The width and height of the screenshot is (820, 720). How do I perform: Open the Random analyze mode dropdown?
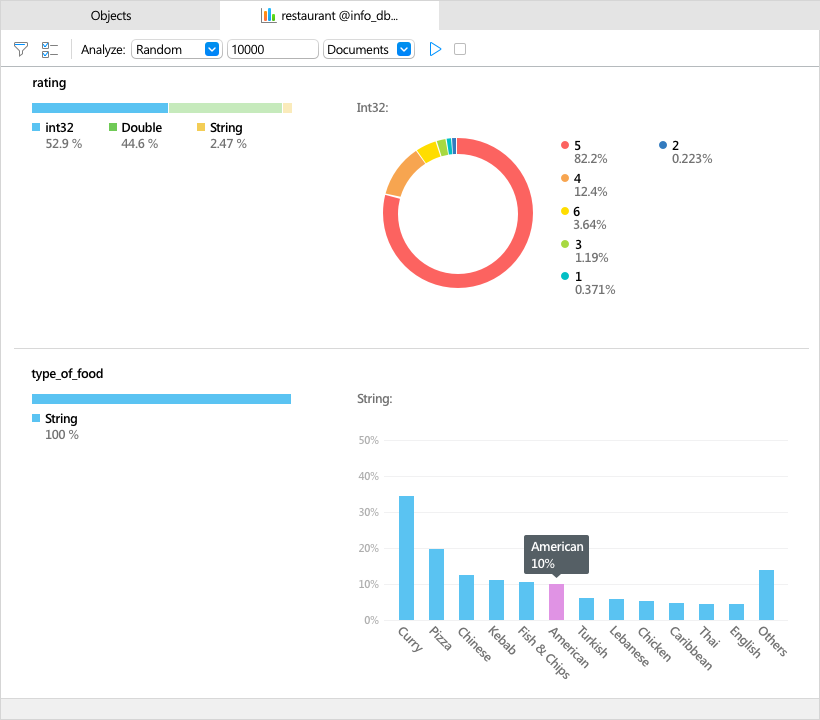(176, 49)
